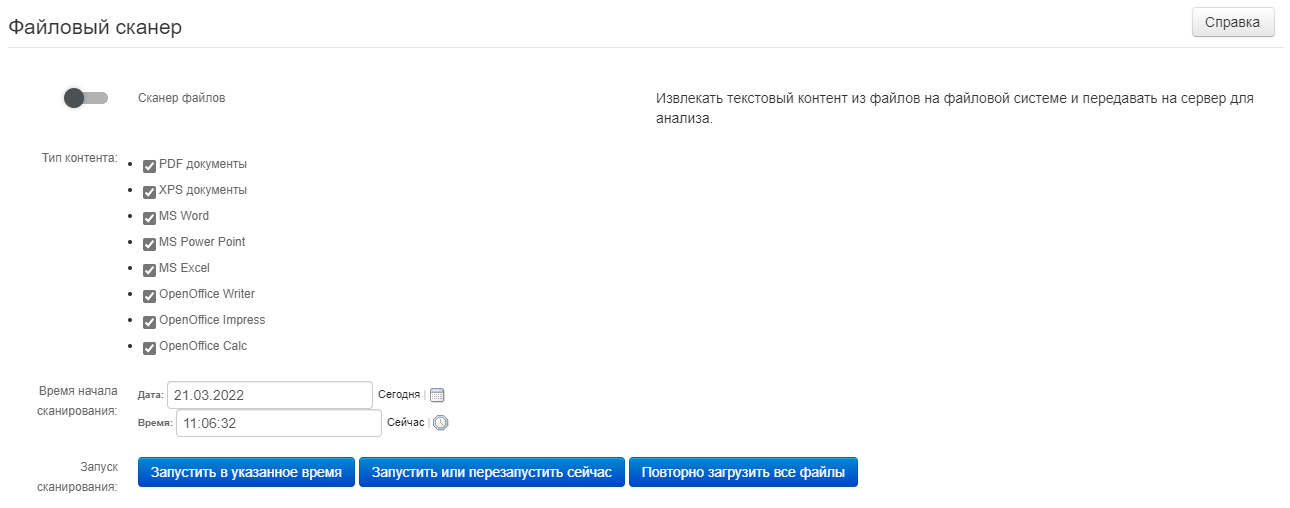Open the clock time picker icon
This screenshot has height=508, width=1290.
(441, 423)
